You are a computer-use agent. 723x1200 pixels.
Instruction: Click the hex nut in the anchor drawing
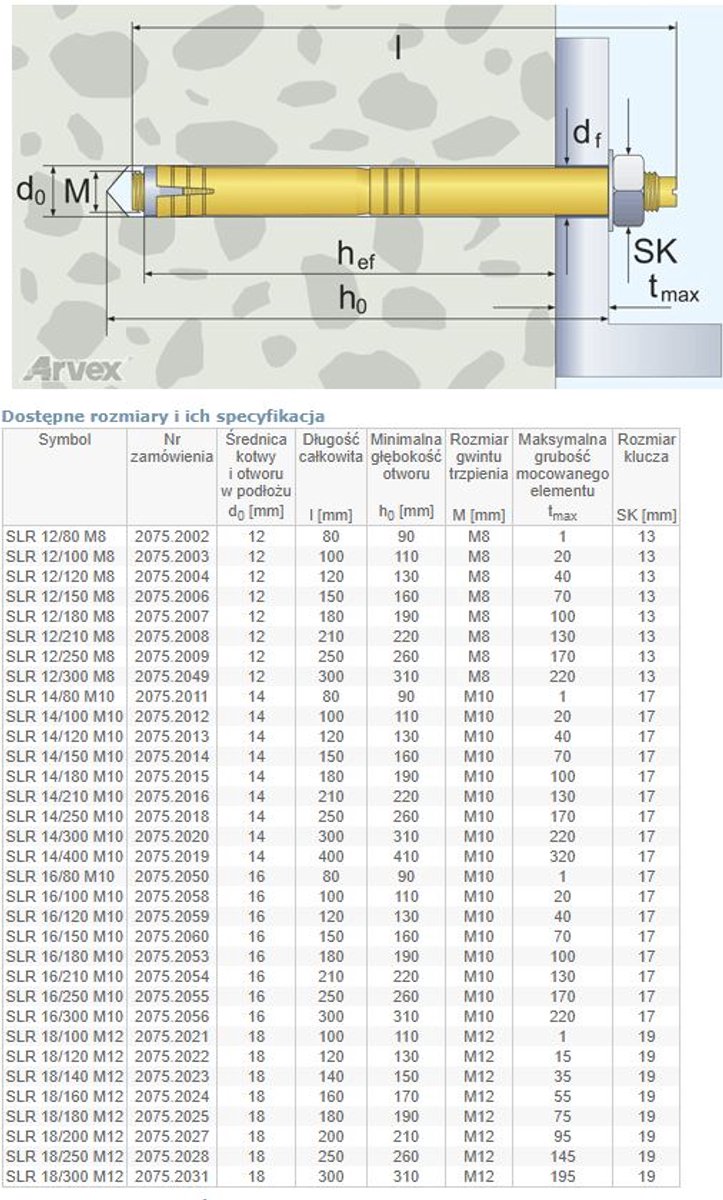coord(627,190)
